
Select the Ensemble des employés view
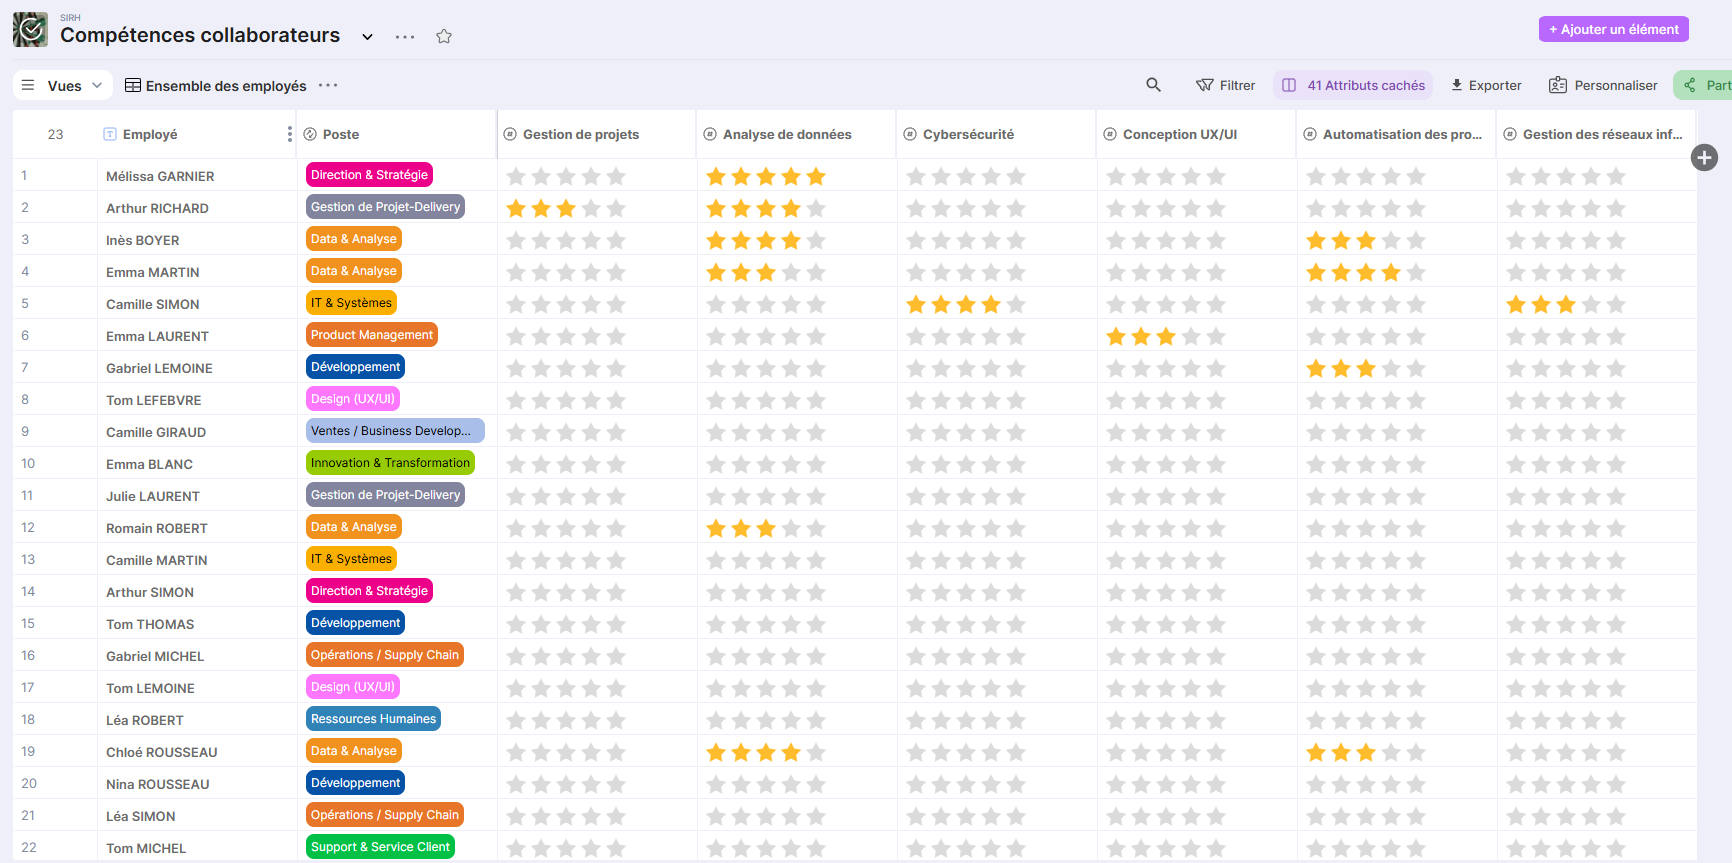216,85
